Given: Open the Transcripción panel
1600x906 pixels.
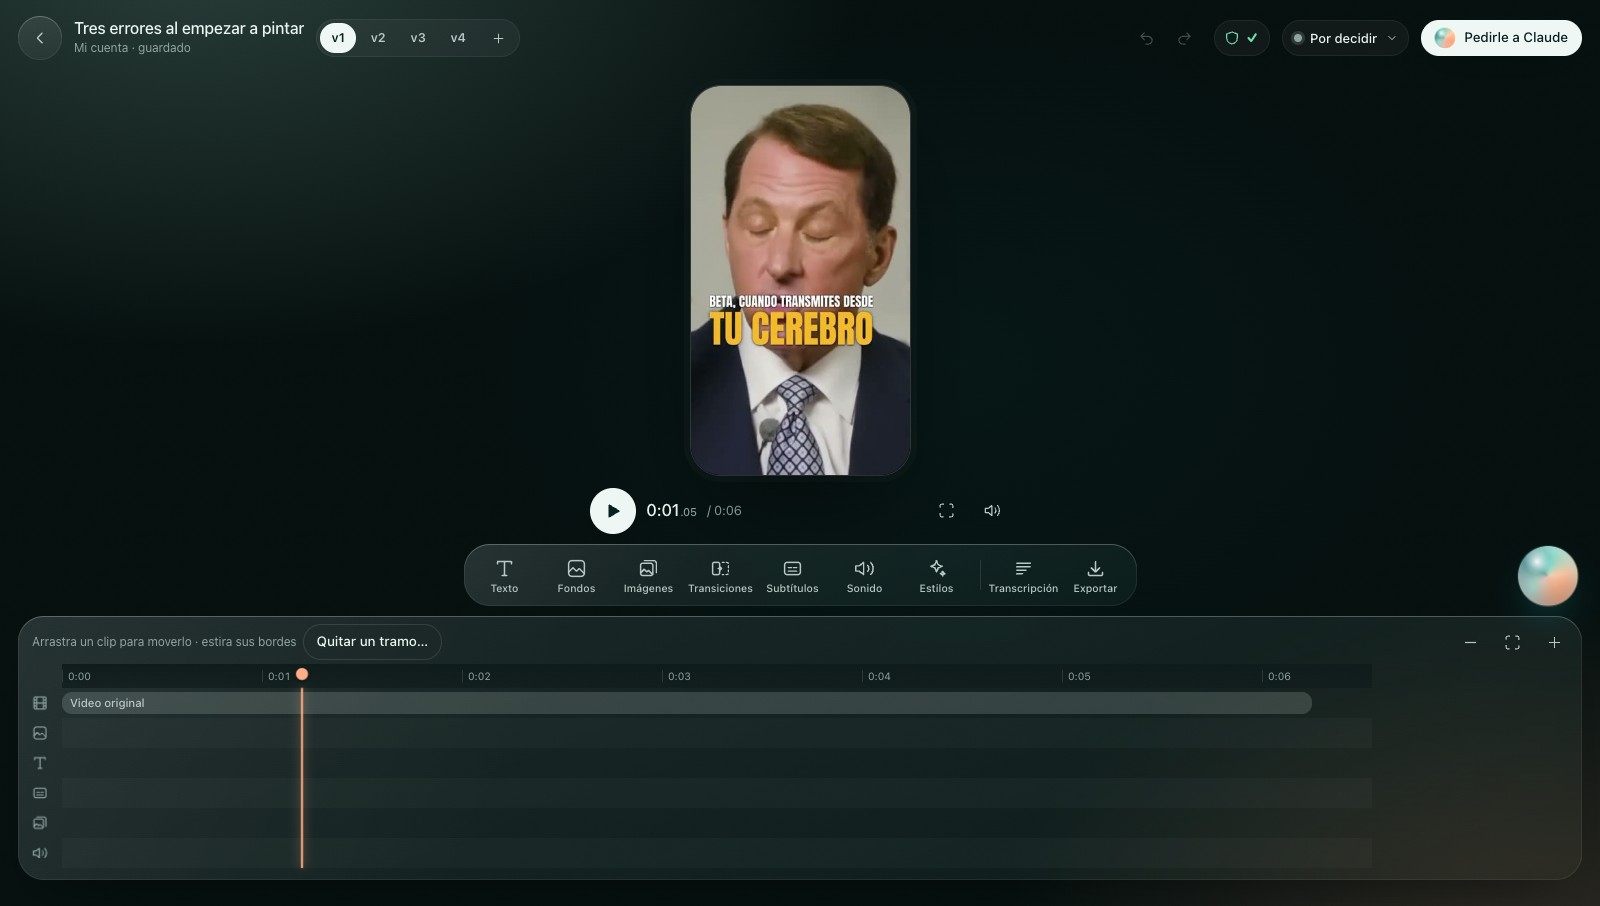Looking at the screenshot, I should 1023,576.
